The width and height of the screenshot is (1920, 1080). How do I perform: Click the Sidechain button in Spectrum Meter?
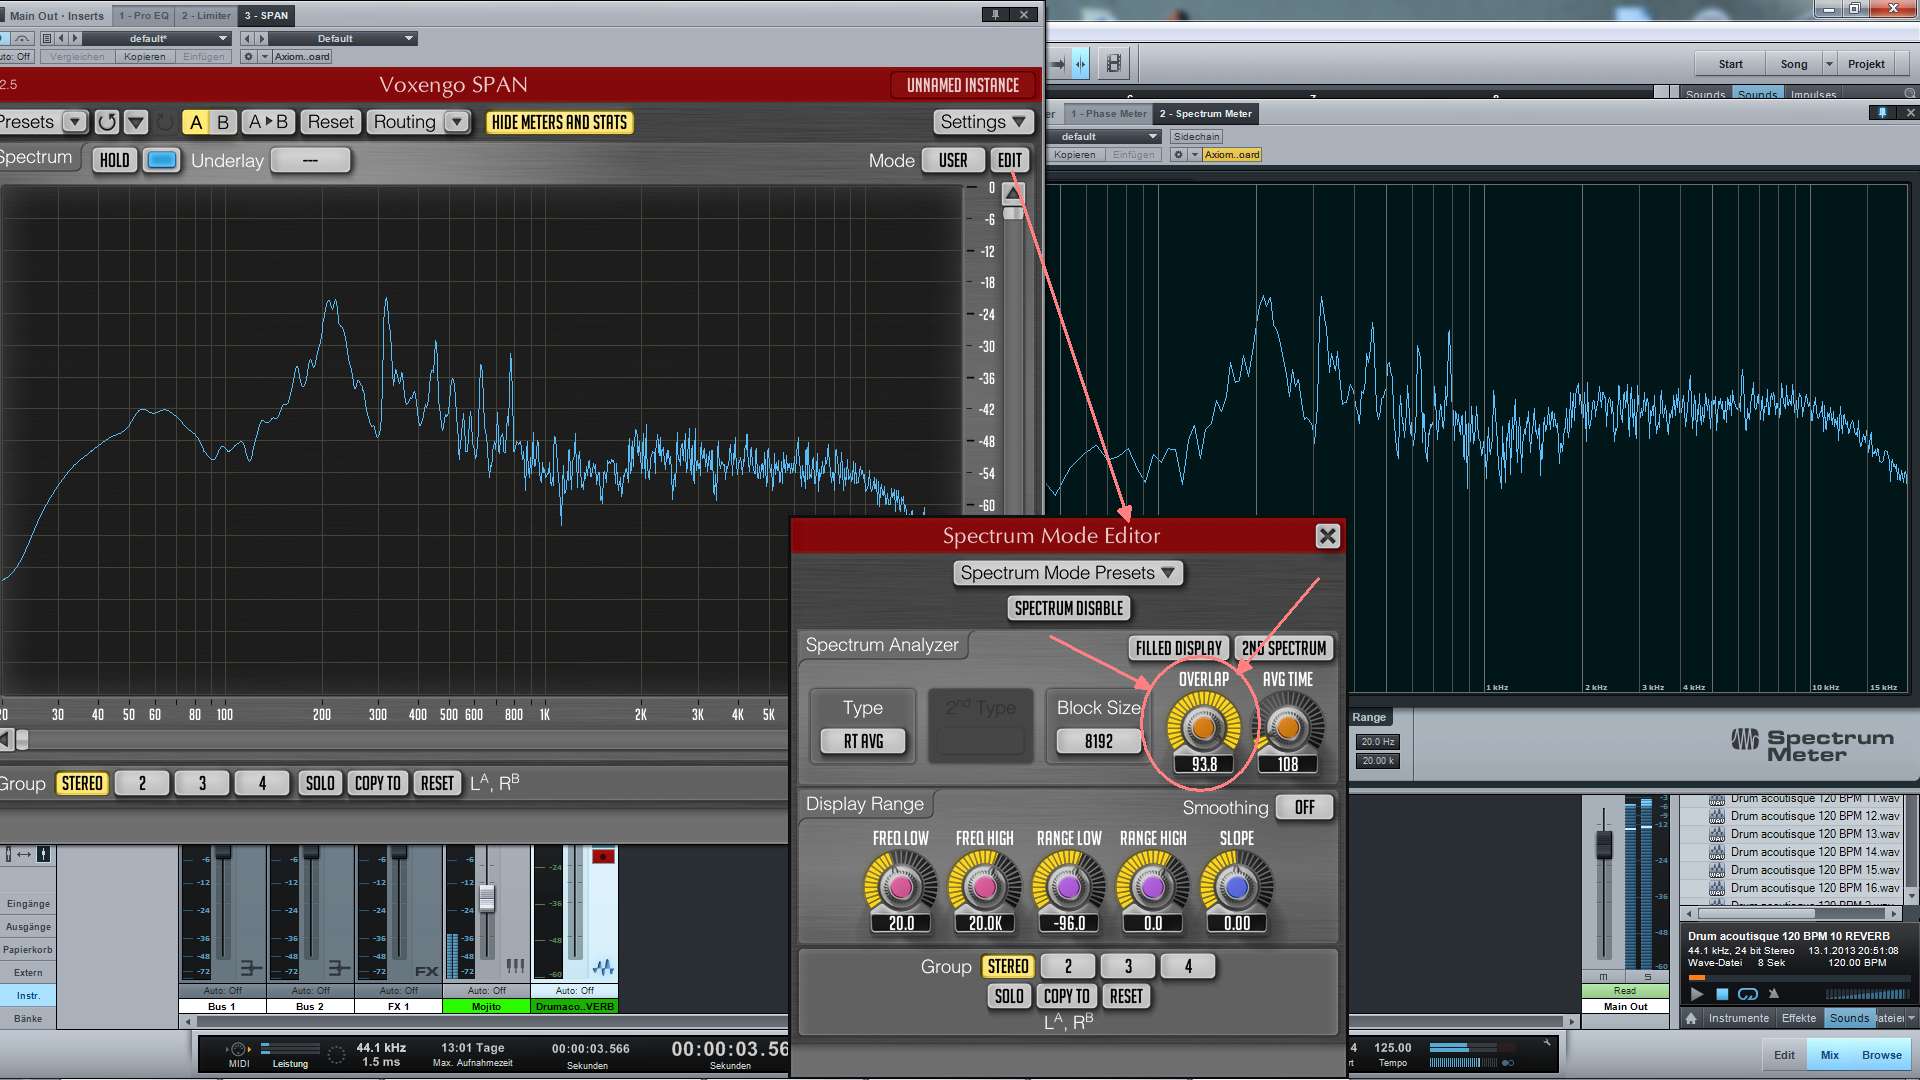click(1196, 136)
